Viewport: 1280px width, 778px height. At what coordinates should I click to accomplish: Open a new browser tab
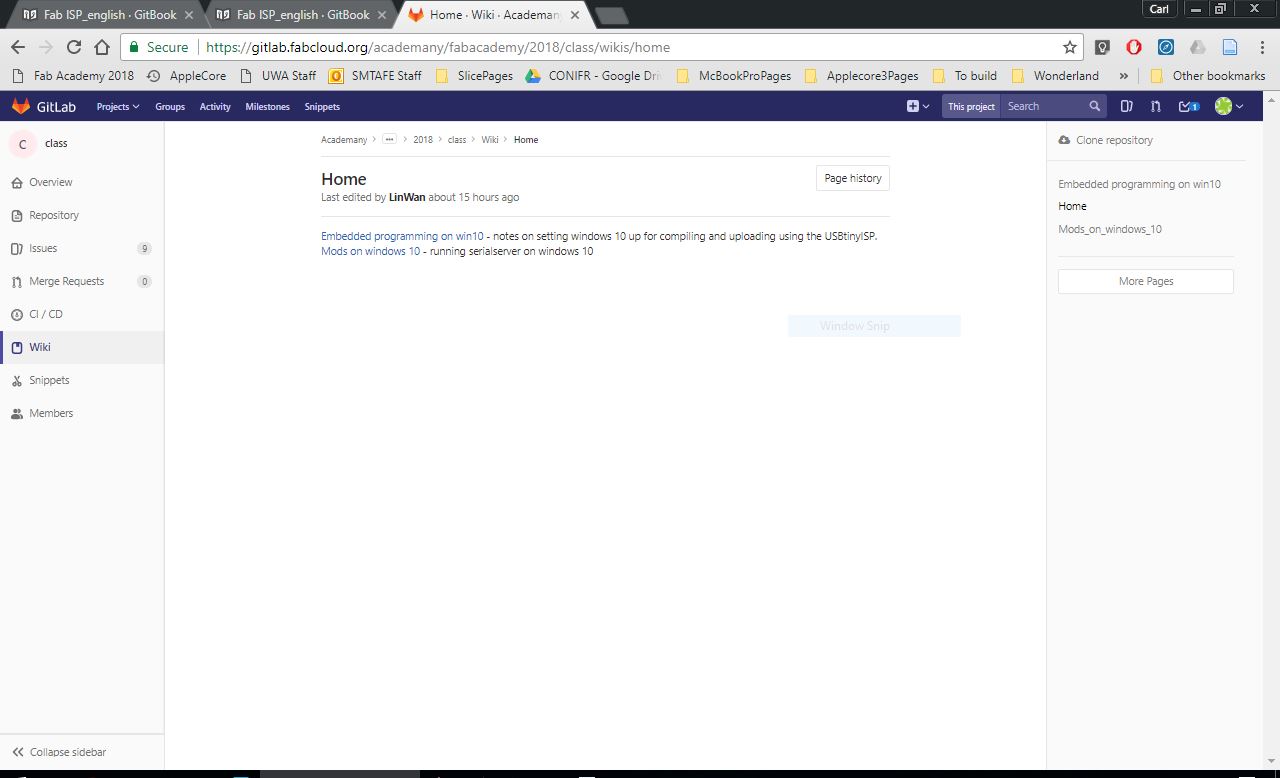[612, 16]
